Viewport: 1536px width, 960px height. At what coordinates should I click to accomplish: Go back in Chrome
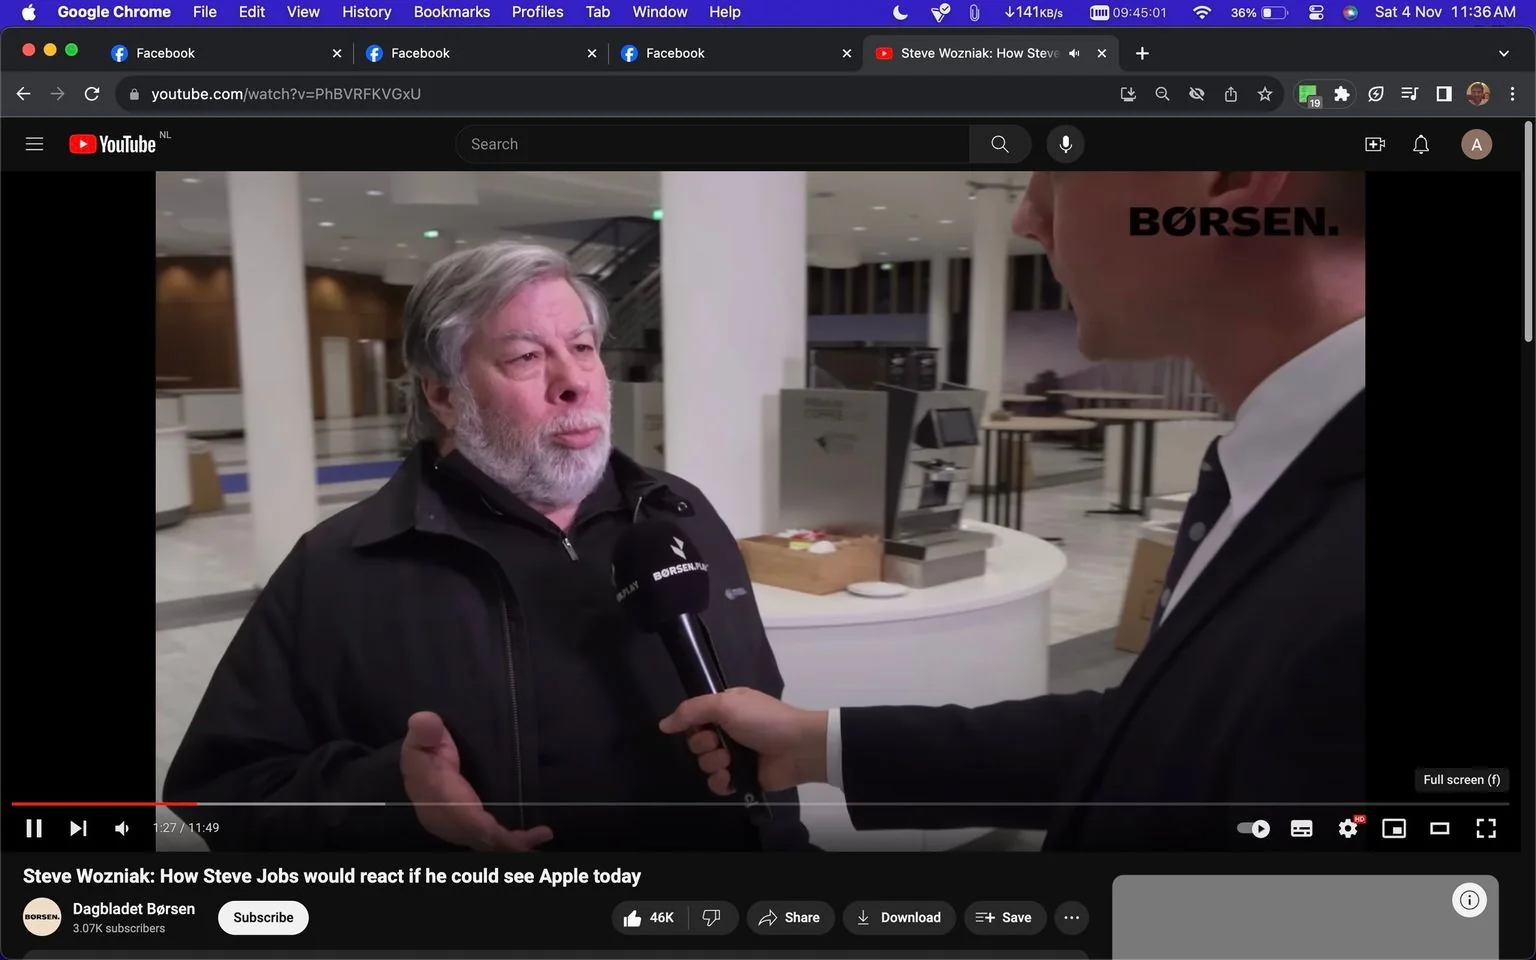tap(24, 94)
